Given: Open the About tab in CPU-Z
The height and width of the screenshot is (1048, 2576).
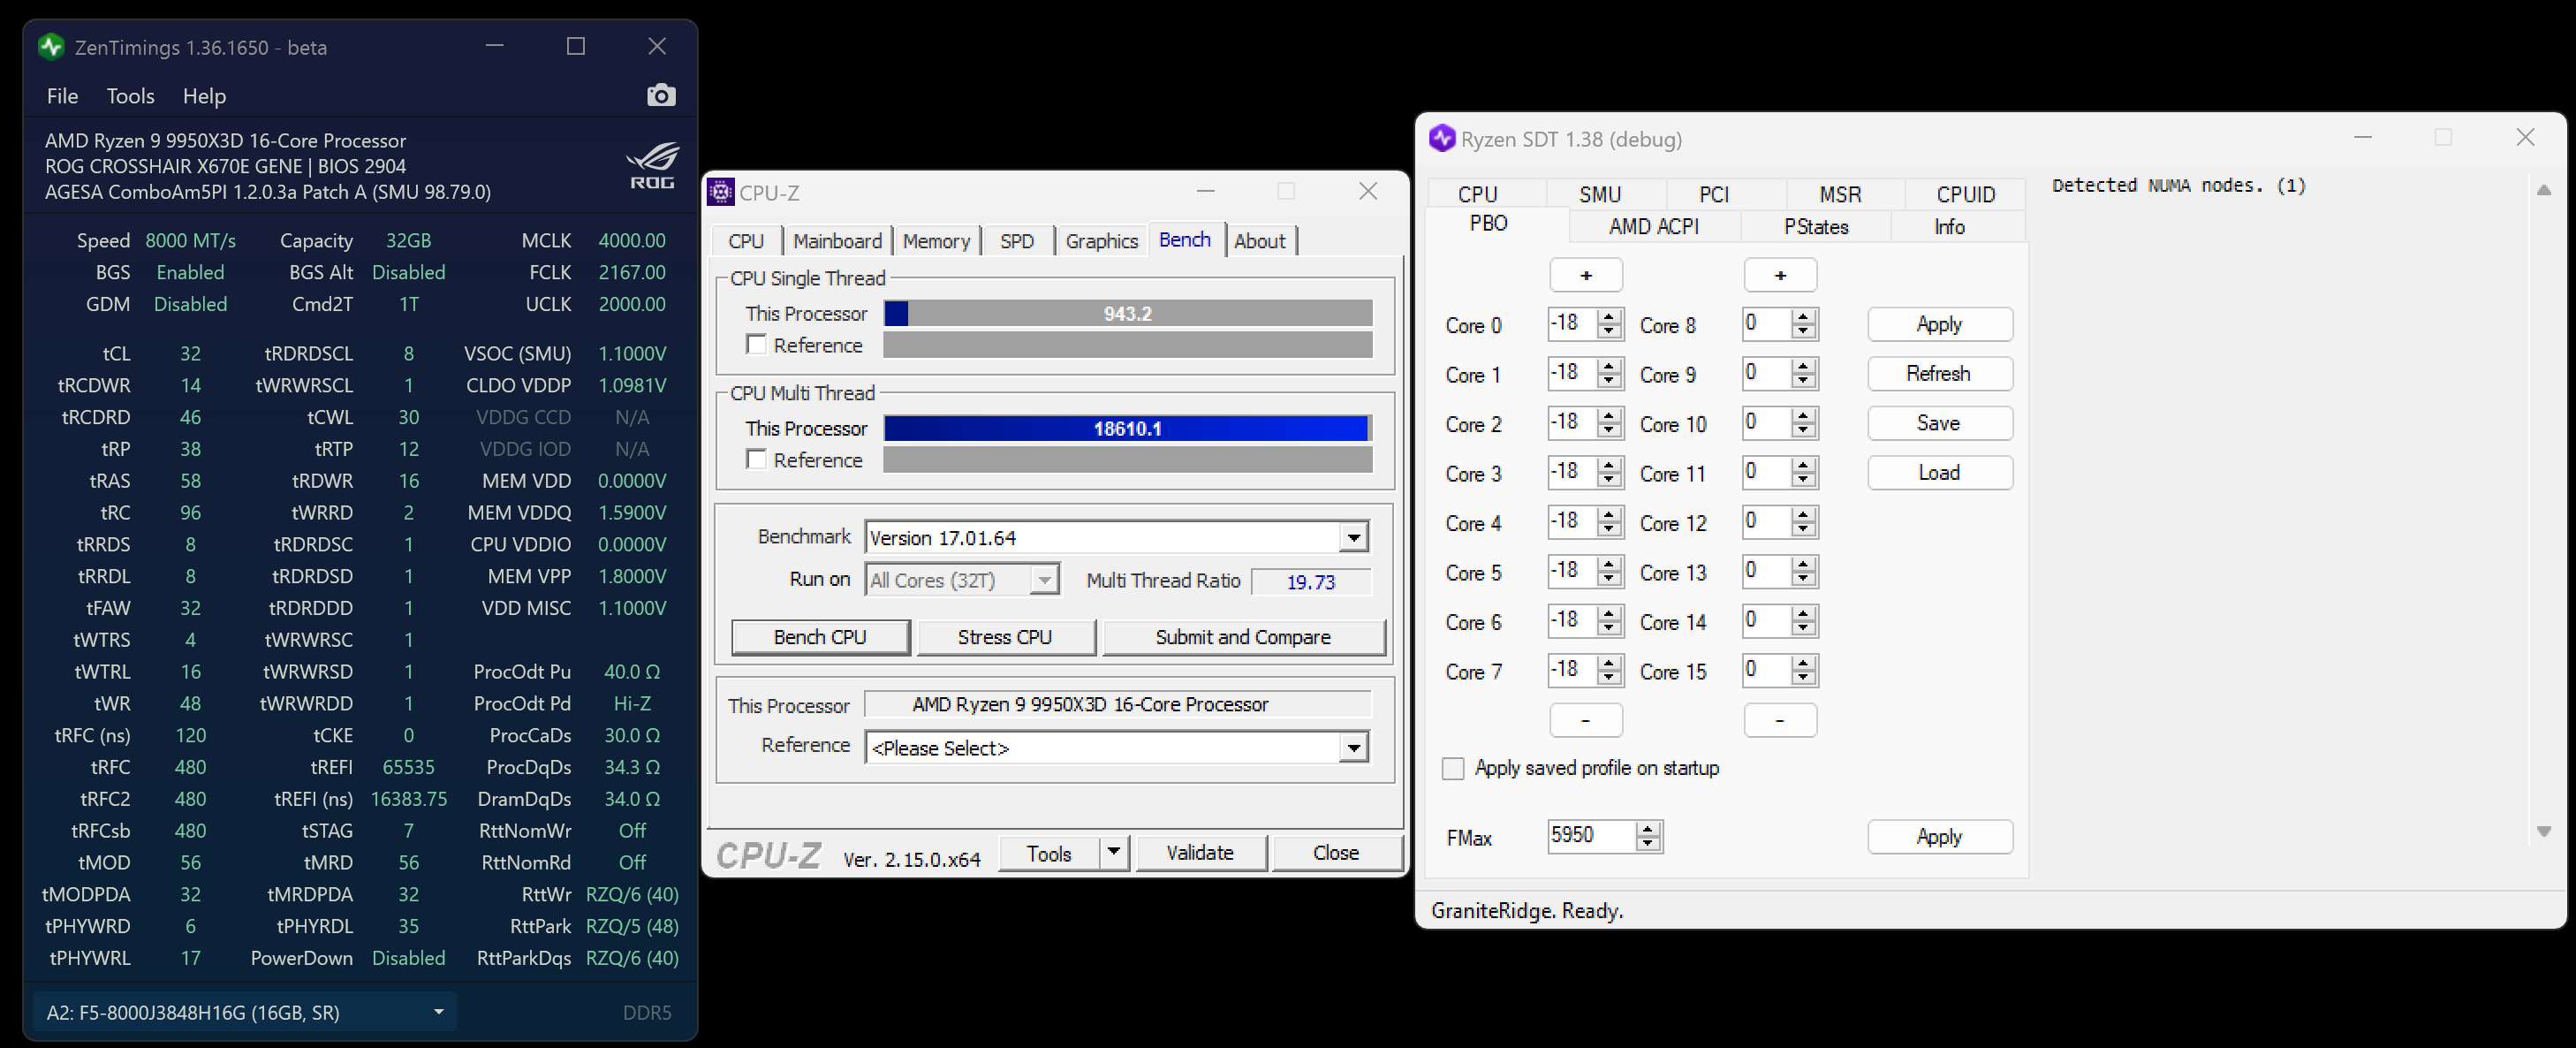Looking at the screenshot, I should coord(1259,241).
